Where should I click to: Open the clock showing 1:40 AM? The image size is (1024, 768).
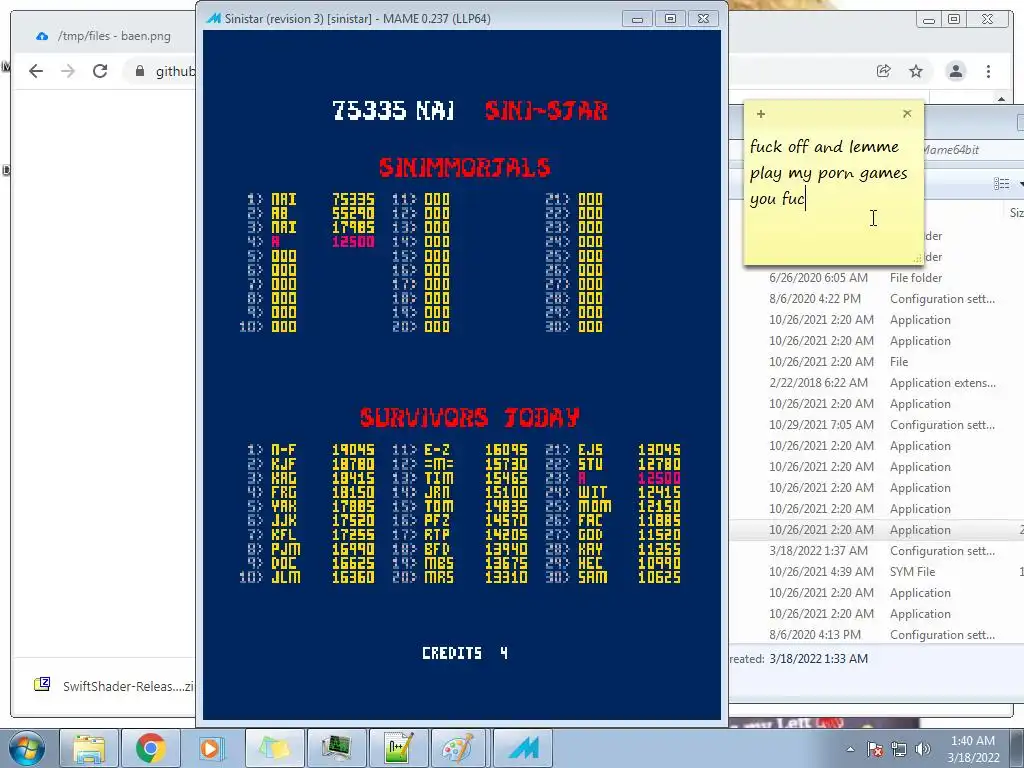(973, 749)
